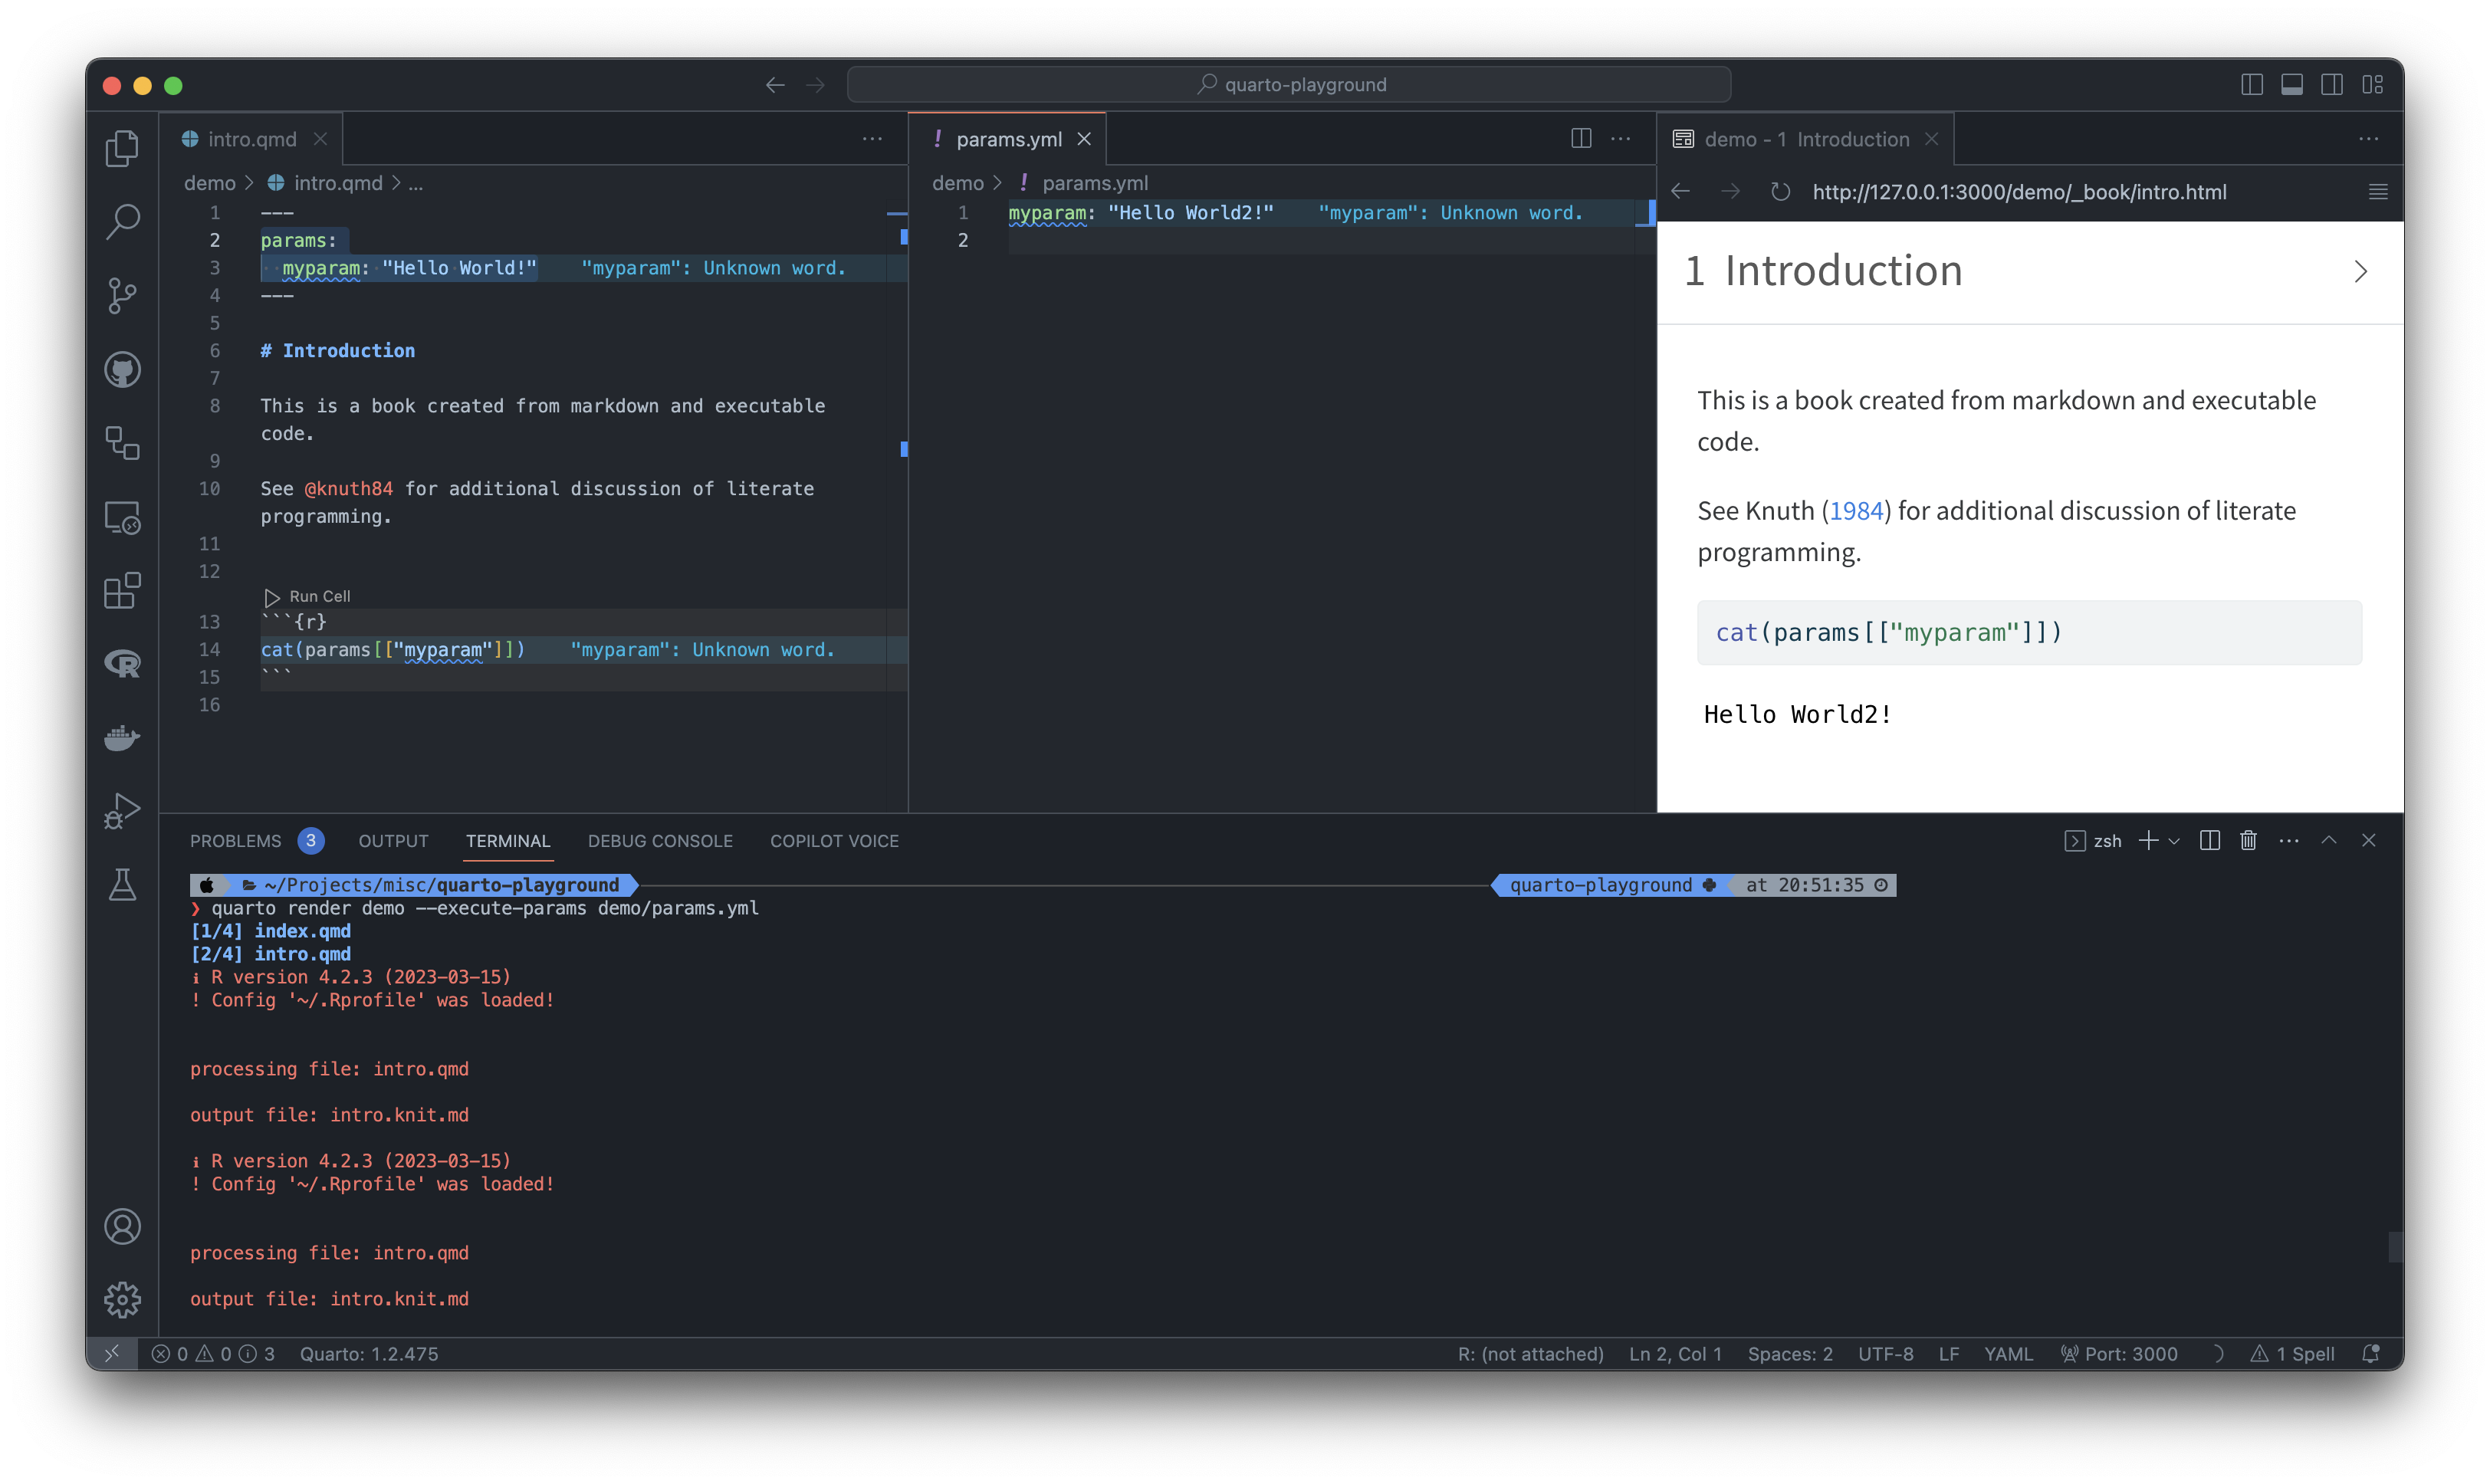Select LF end of line sequence

point(1948,1354)
